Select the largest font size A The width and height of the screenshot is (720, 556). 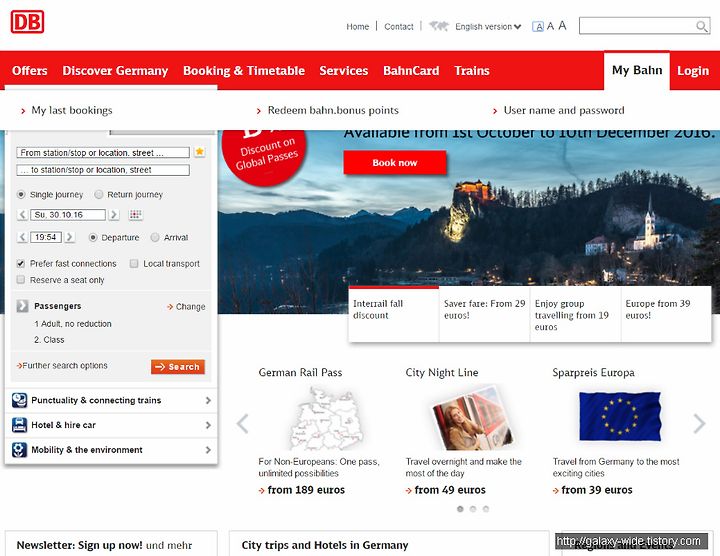pos(562,26)
